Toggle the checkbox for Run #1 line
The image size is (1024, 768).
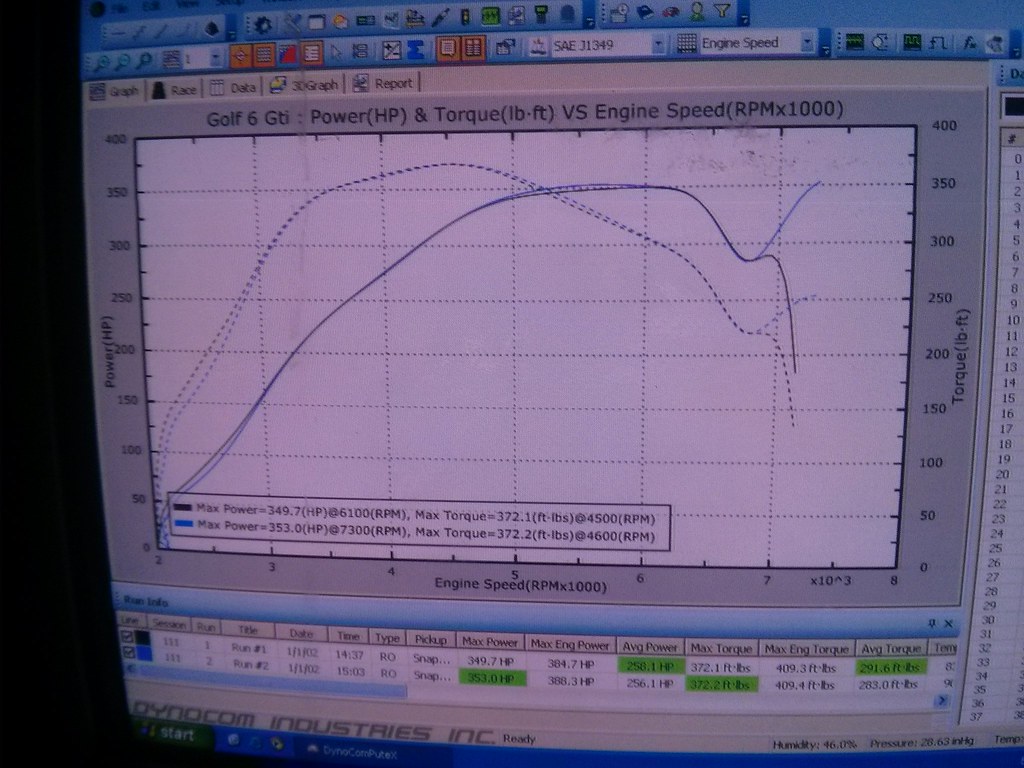click(x=125, y=638)
